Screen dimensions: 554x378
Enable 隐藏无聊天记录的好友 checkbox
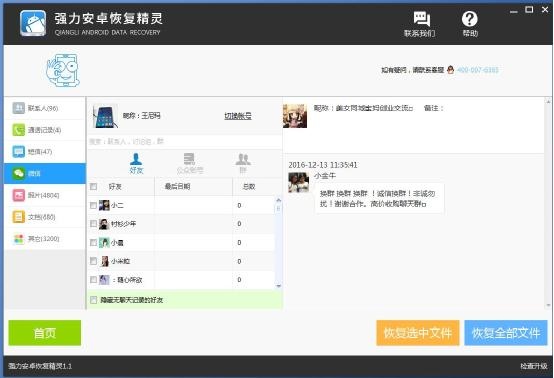point(93,300)
